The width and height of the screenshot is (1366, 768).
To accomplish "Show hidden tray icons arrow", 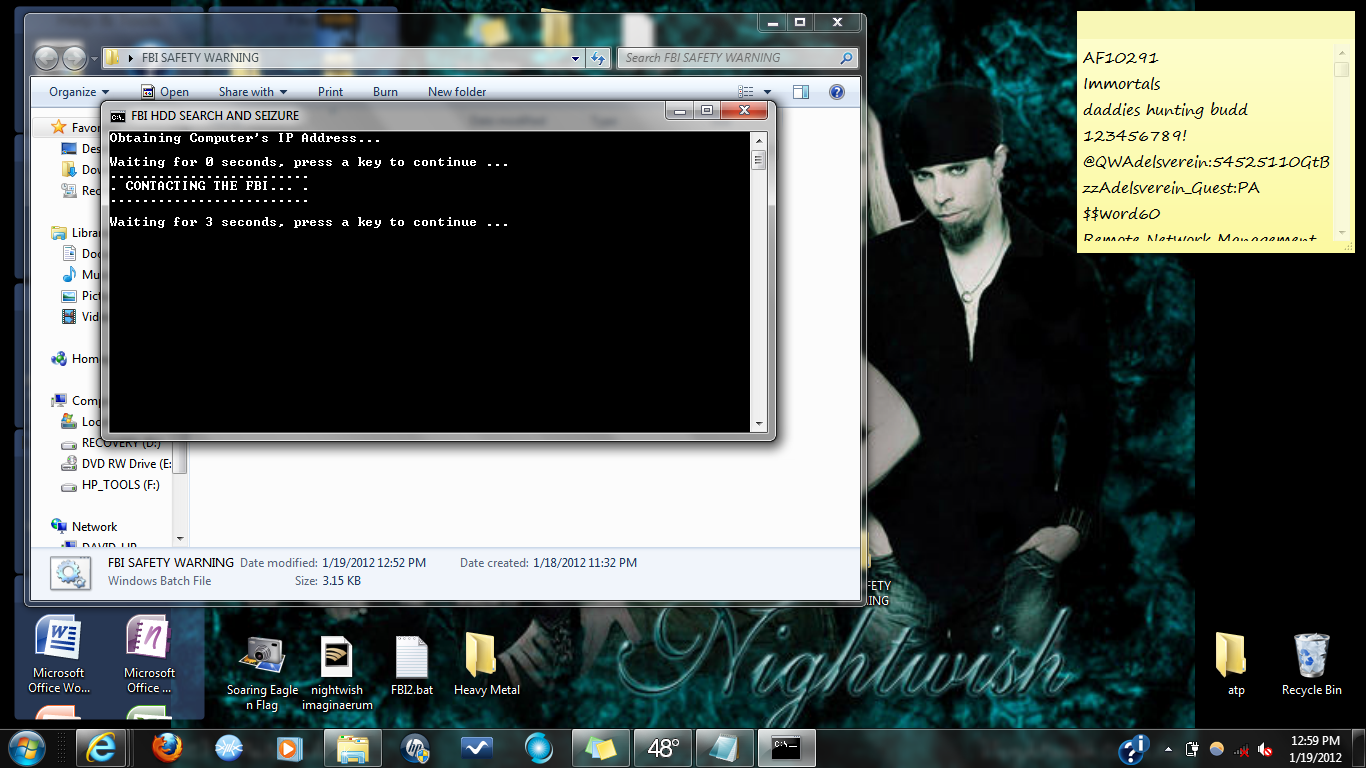I will [x=1168, y=749].
